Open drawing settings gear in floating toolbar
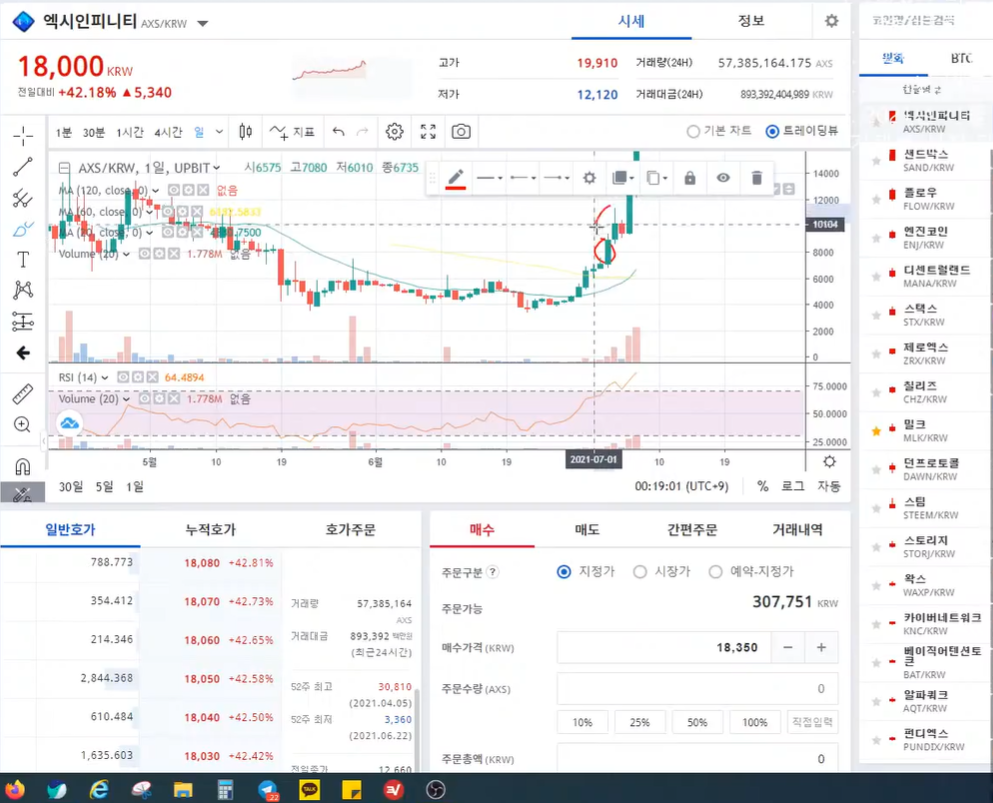This screenshot has width=993, height=803. pyautogui.click(x=590, y=178)
